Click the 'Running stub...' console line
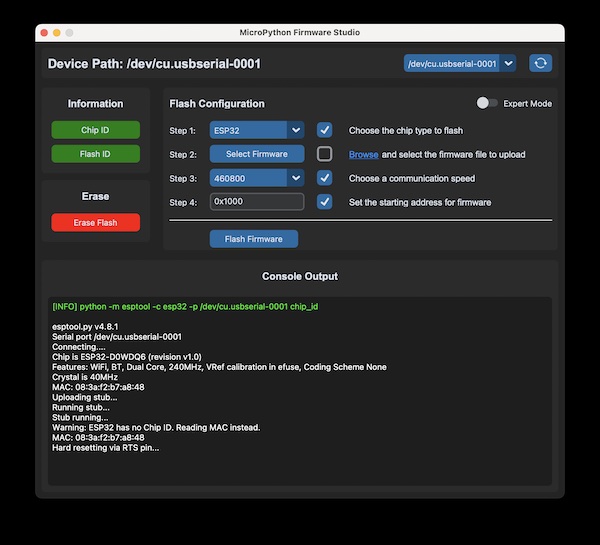Image resolution: width=600 pixels, height=545 pixels. 81,407
